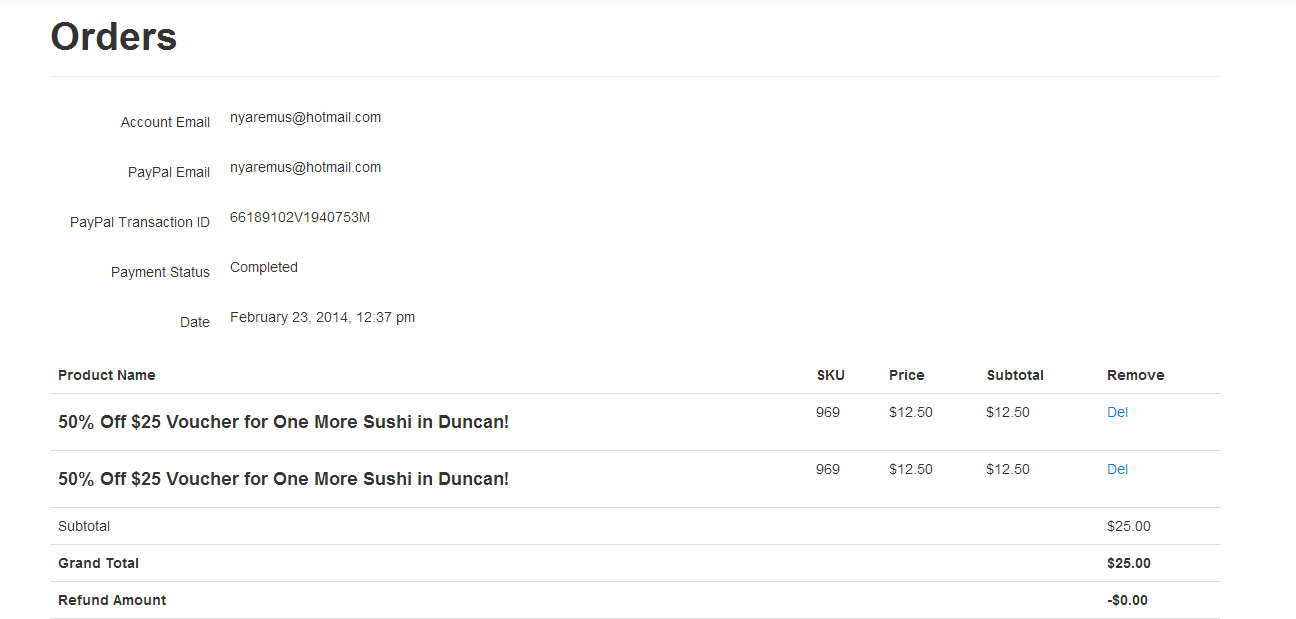Click the account email nyaremus@hotmail.com value
This screenshot has width=1296, height=619.
point(305,117)
